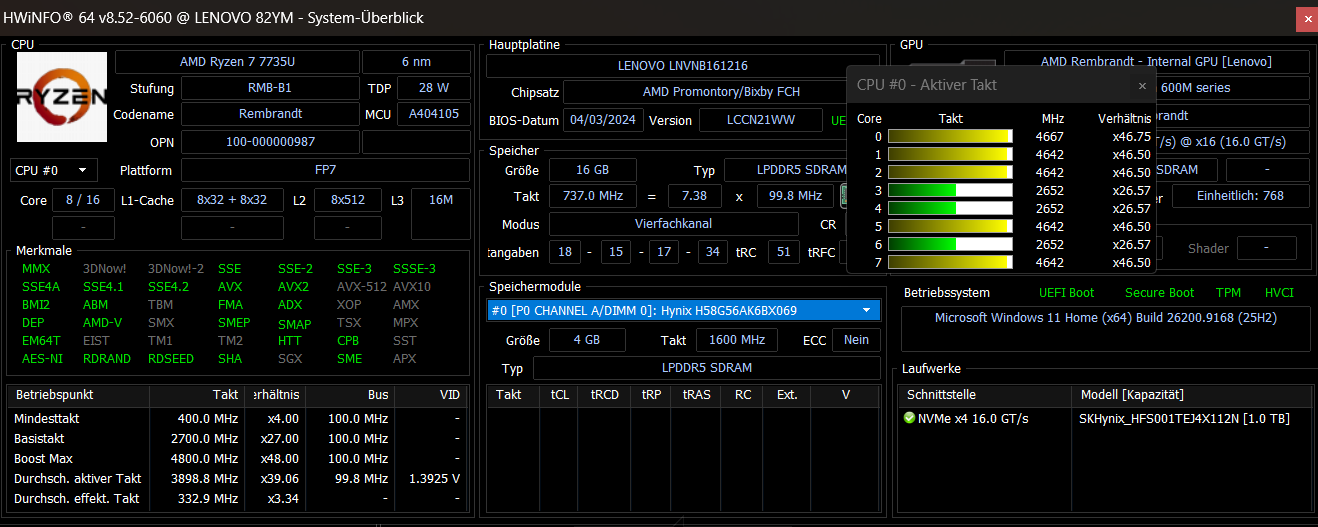The width and height of the screenshot is (1318, 527).
Task: Click the Microsoft Windows 11 Home OS field
Action: pos(1105,329)
